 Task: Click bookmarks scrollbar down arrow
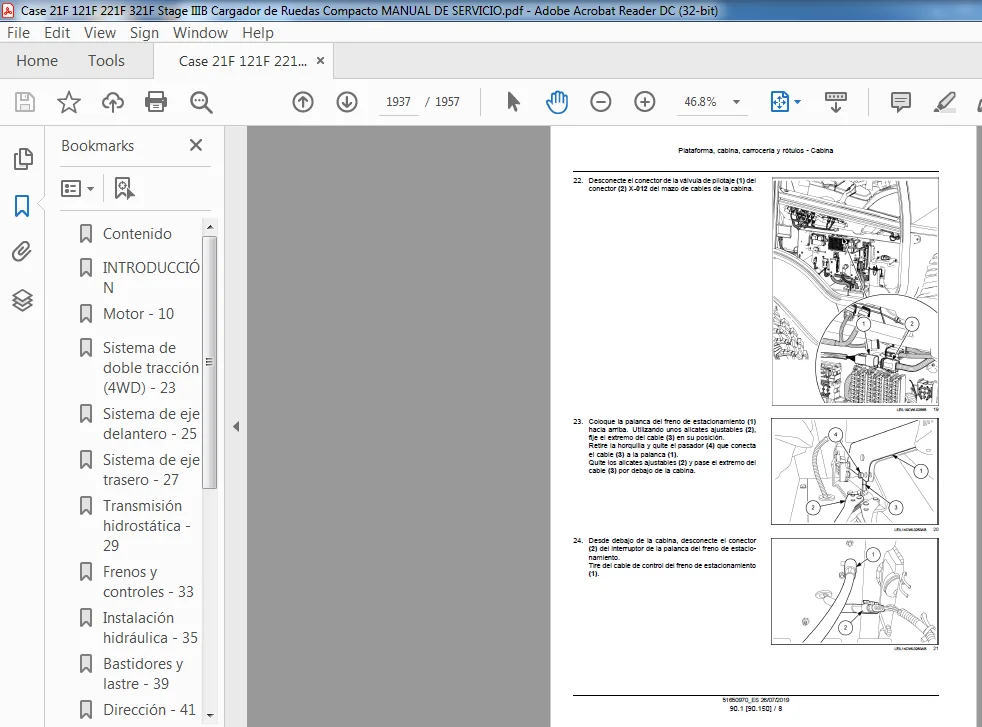(210, 715)
